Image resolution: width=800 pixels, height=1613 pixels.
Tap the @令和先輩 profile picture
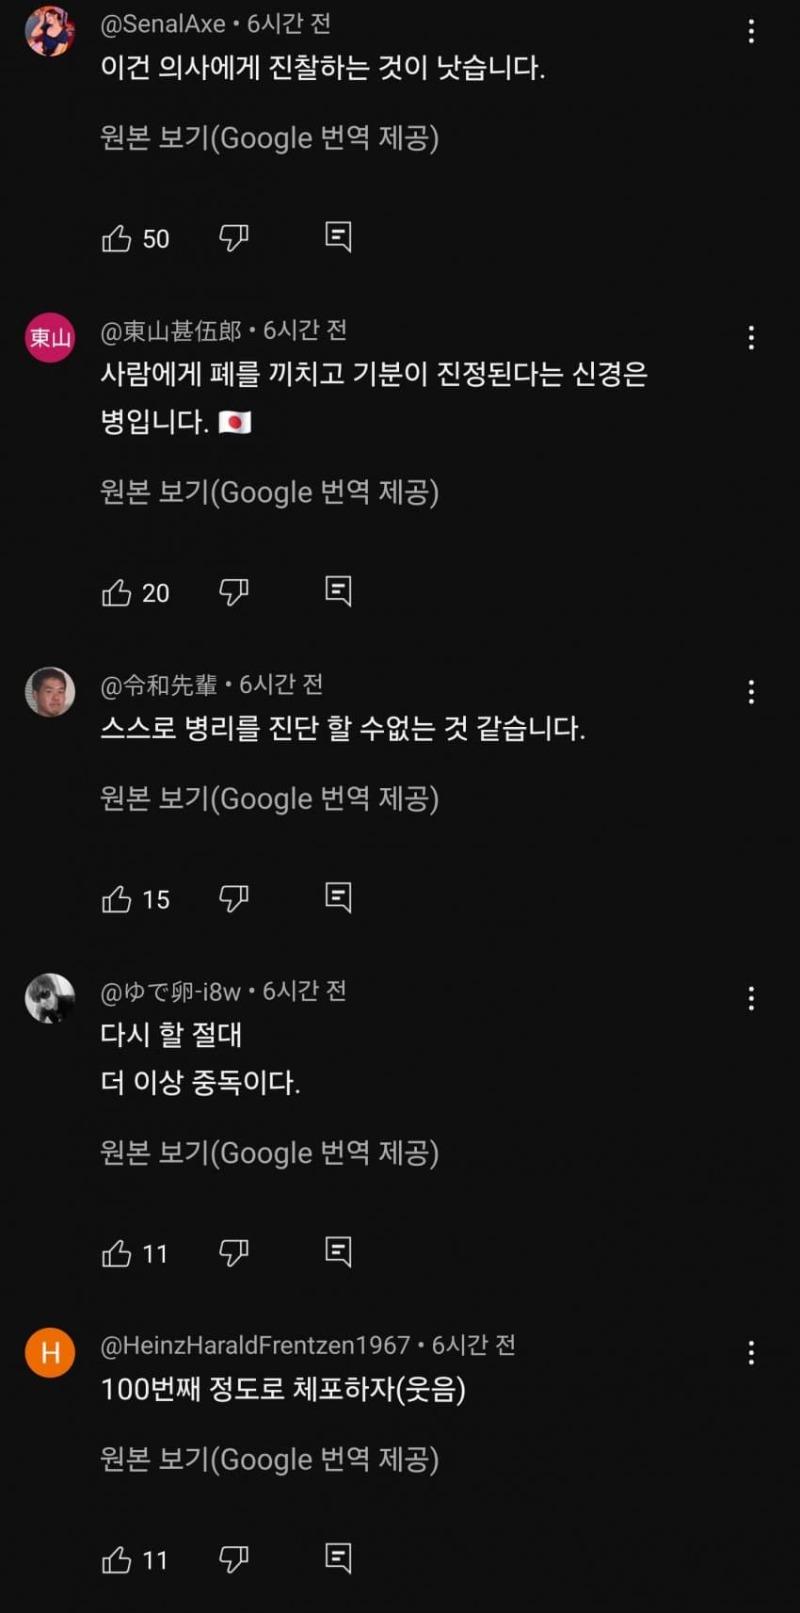50,692
